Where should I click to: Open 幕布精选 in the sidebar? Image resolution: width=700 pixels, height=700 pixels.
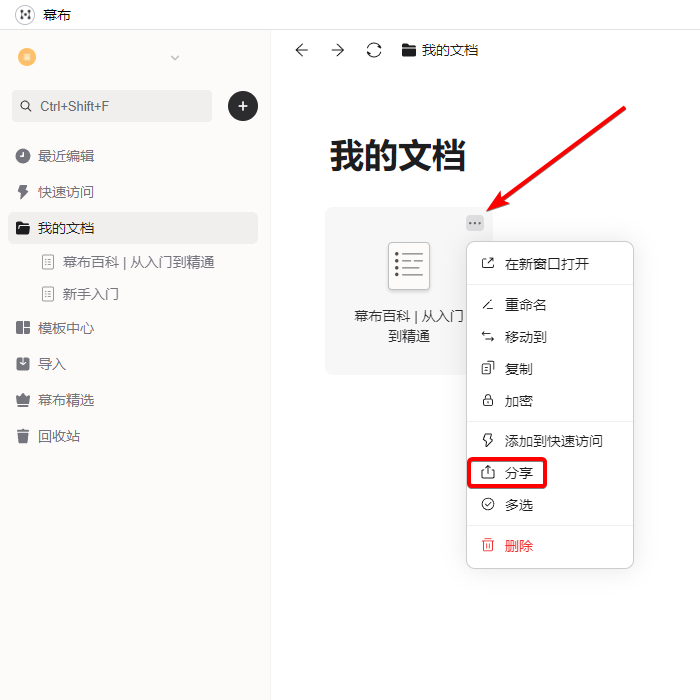[65, 400]
